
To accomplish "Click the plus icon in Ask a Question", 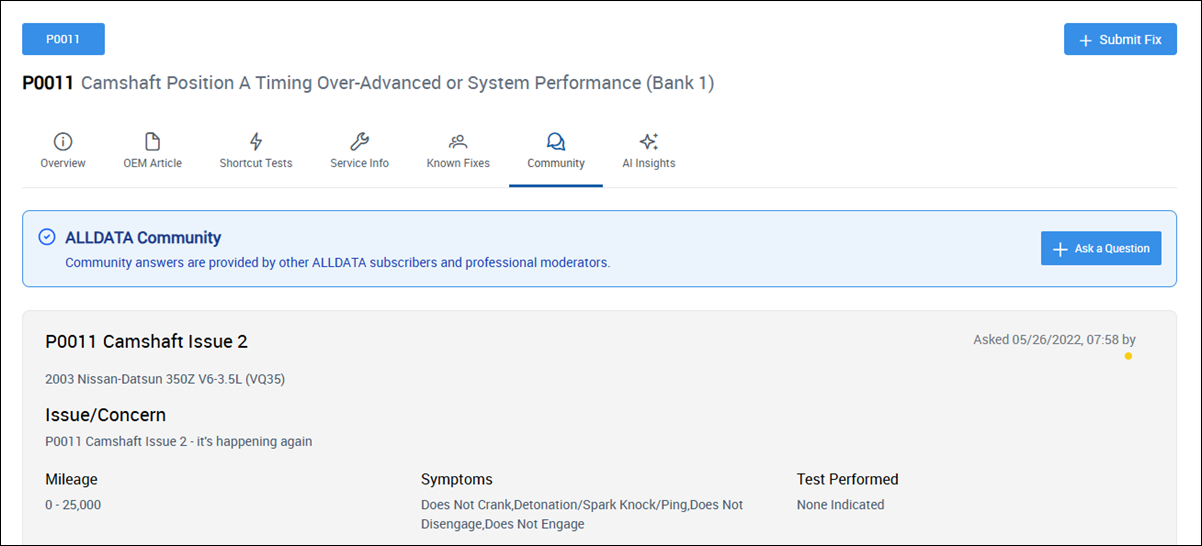I will point(1061,249).
